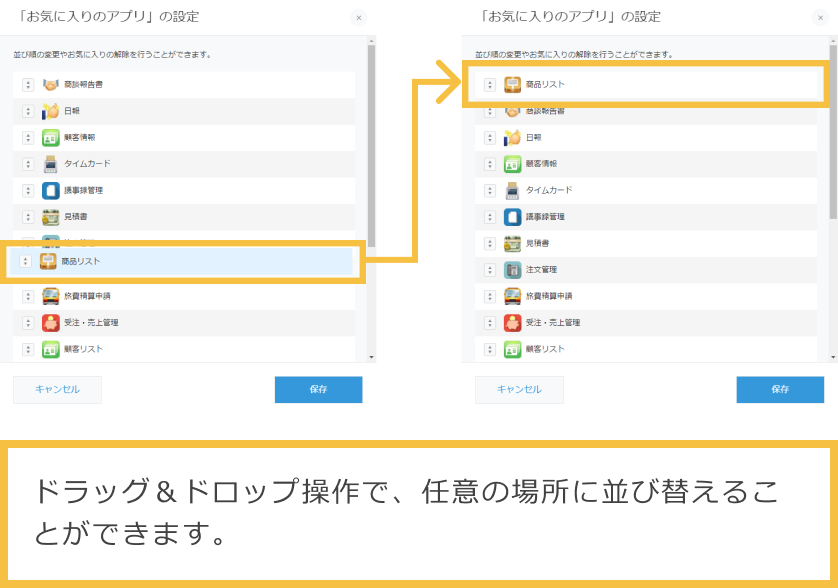Click the reorder handle next to タイムカード

click(x=489, y=190)
